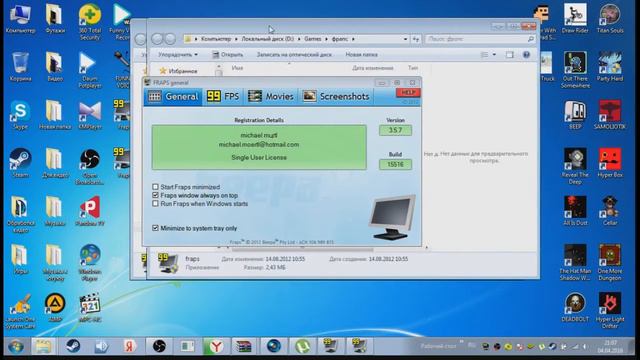Open the Steam desktop icon
Image resolution: width=640 pixels, height=360 pixels.
click(20, 163)
